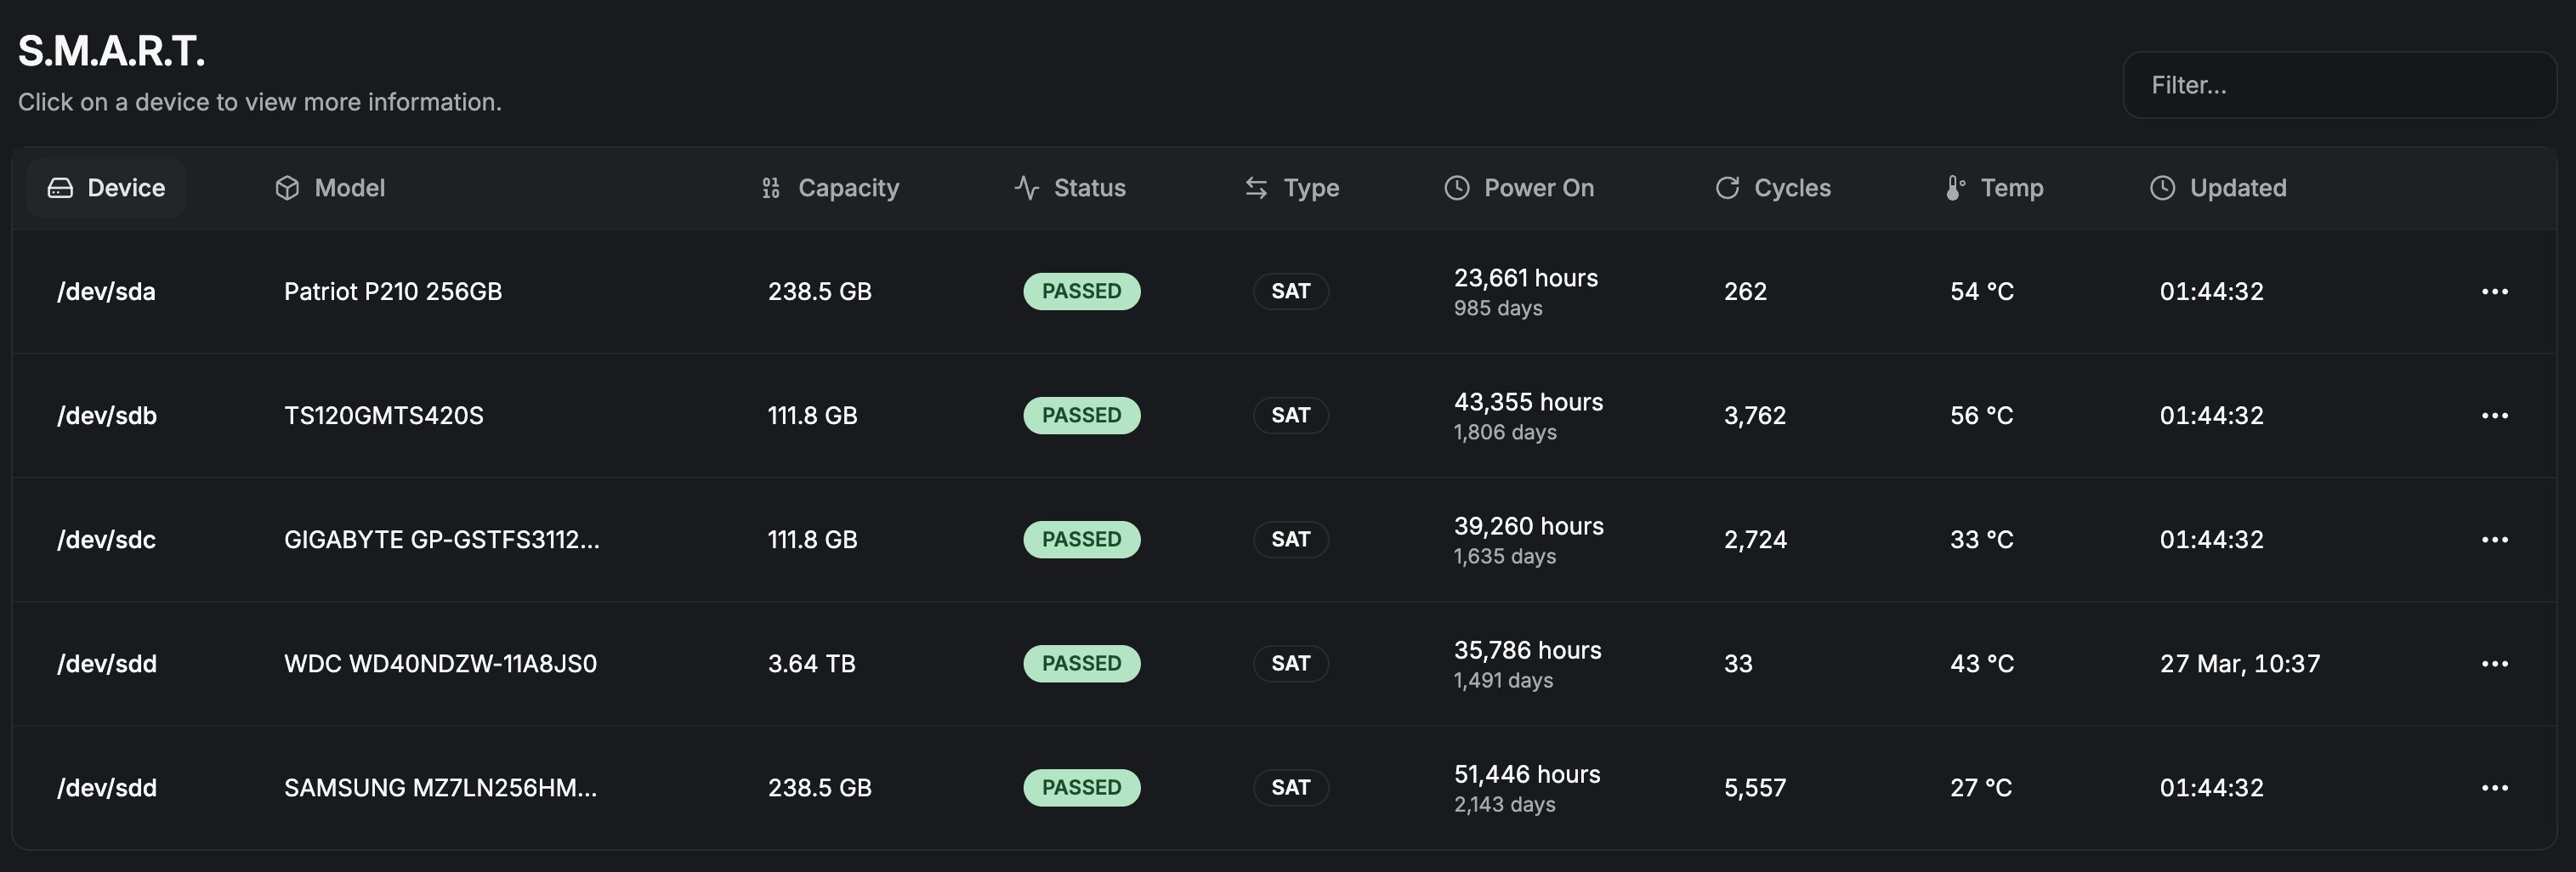Click model name WDC WD40NDZW-11A8JS0
2576x872 pixels.
(440, 663)
